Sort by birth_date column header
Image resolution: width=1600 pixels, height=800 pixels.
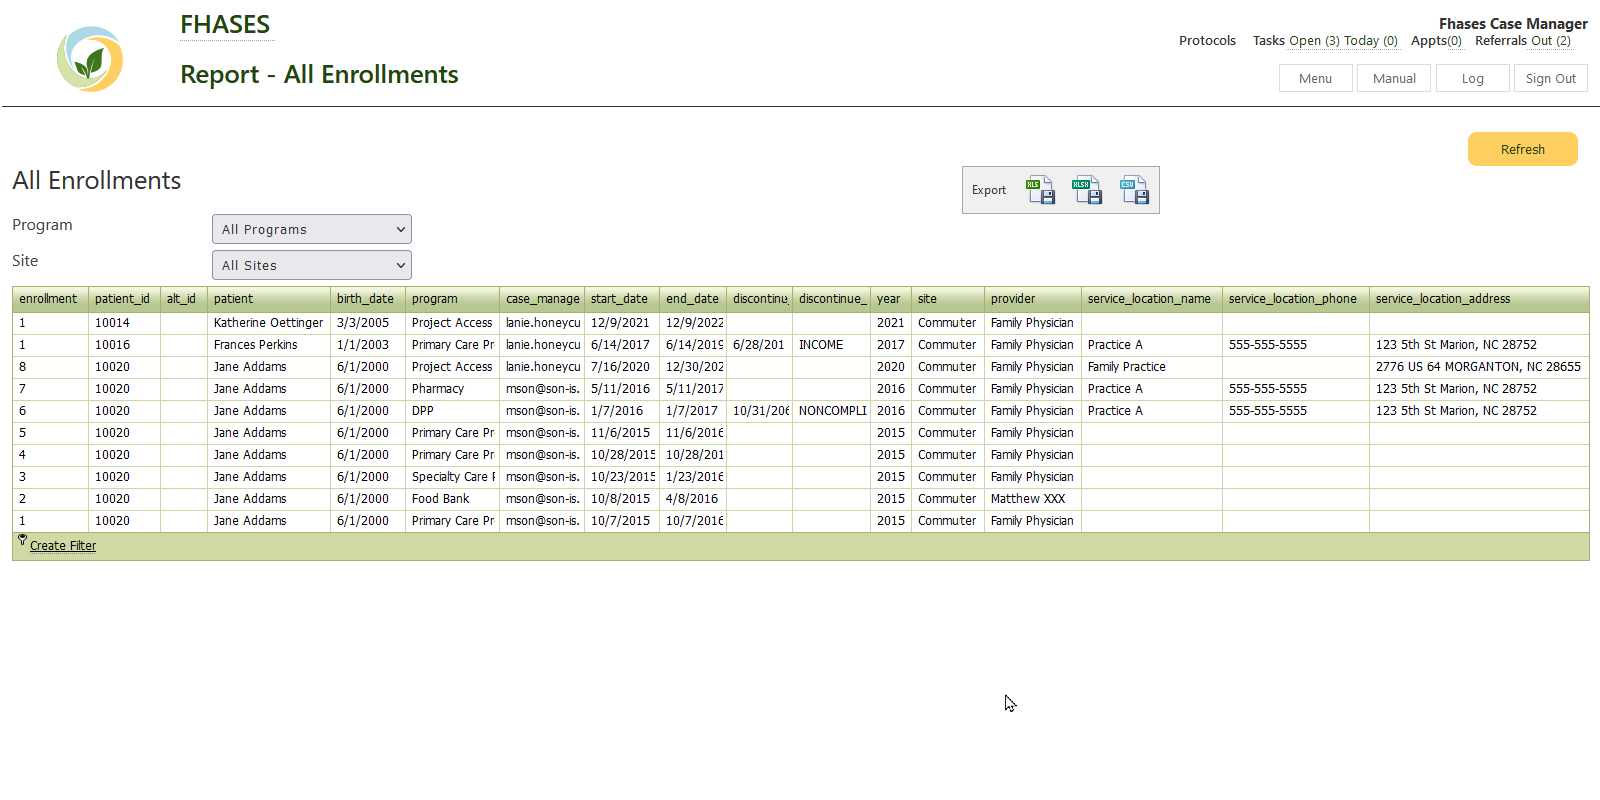pos(367,299)
